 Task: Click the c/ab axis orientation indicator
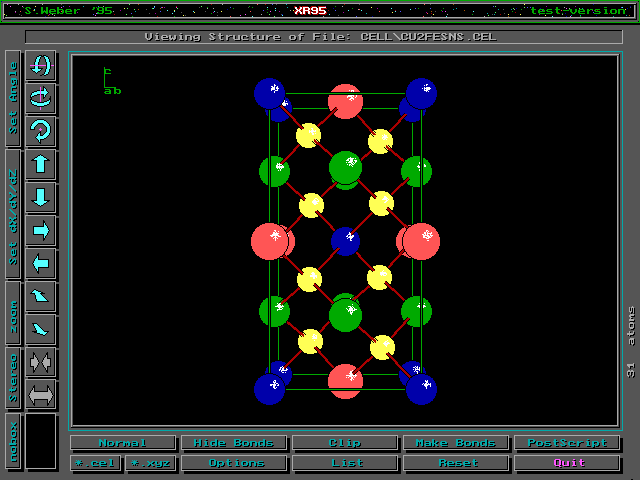click(112, 81)
